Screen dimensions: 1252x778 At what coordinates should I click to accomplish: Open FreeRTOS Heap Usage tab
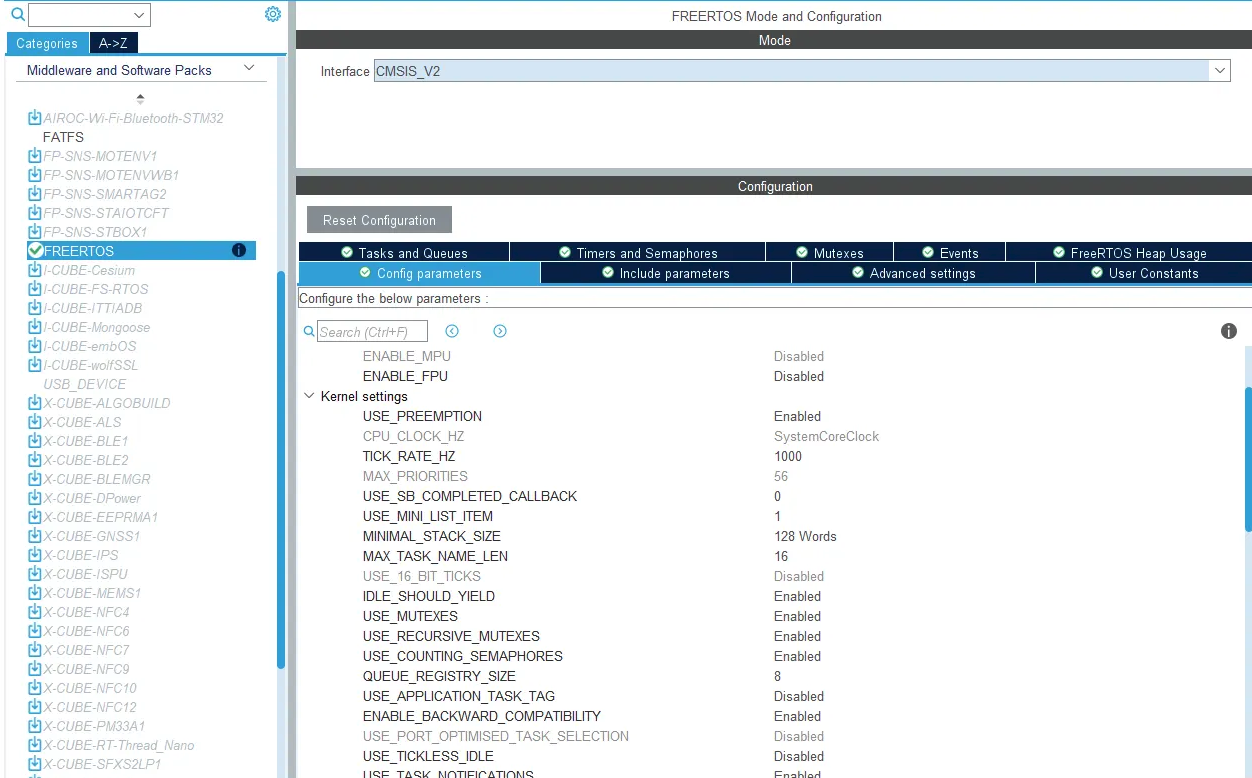point(1129,253)
